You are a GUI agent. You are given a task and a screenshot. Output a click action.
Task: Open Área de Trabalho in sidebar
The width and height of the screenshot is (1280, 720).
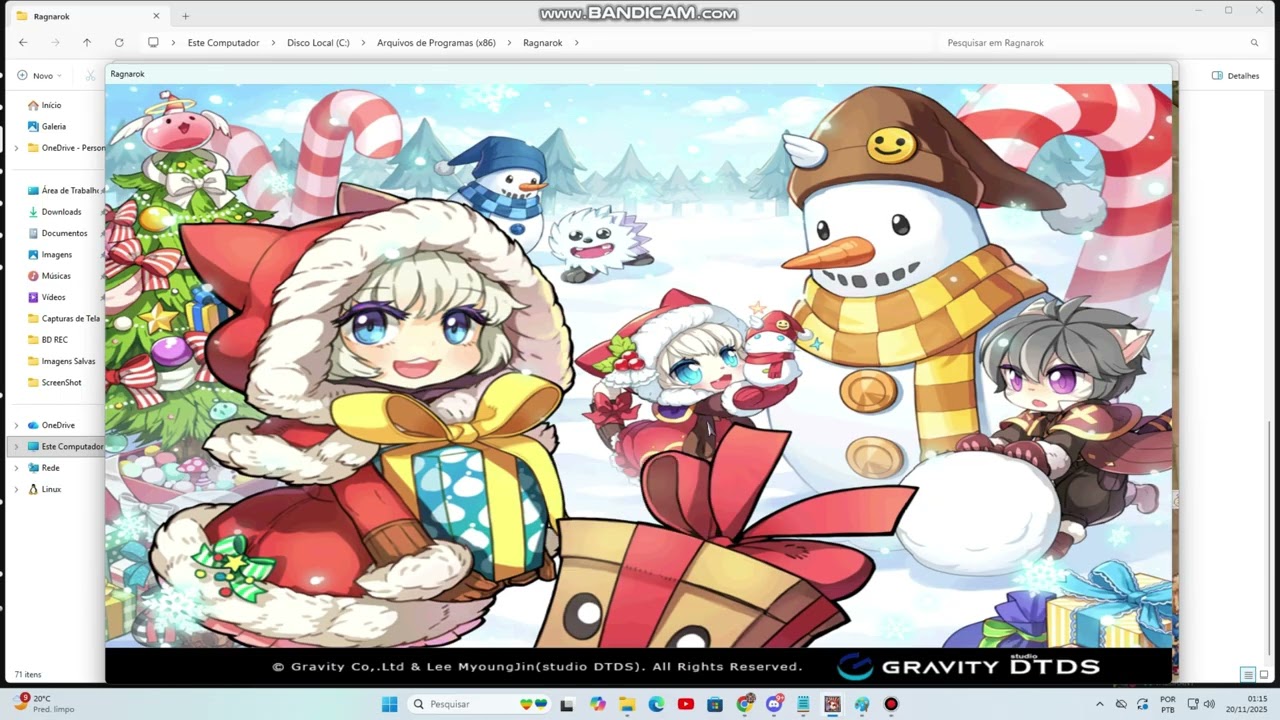pyautogui.click(x=64, y=190)
